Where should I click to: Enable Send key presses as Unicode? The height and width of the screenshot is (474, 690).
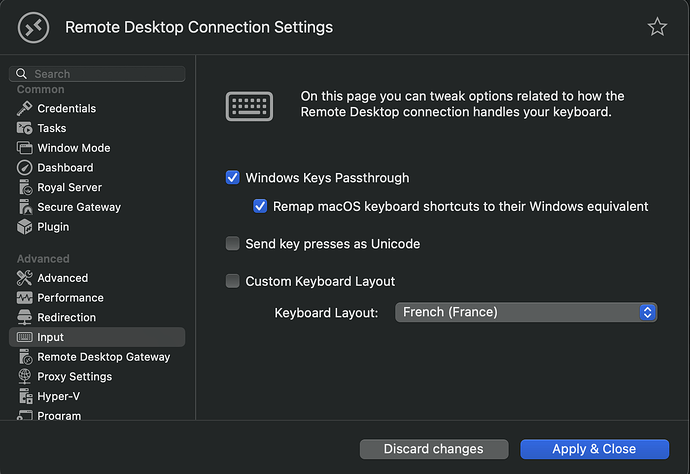[233, 244]
